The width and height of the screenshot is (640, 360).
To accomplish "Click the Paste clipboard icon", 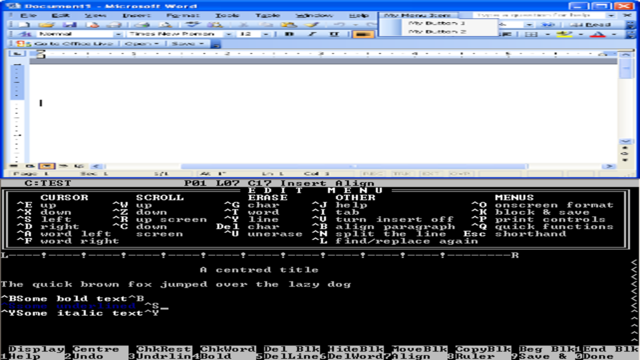I will click(x=289, y=25).
